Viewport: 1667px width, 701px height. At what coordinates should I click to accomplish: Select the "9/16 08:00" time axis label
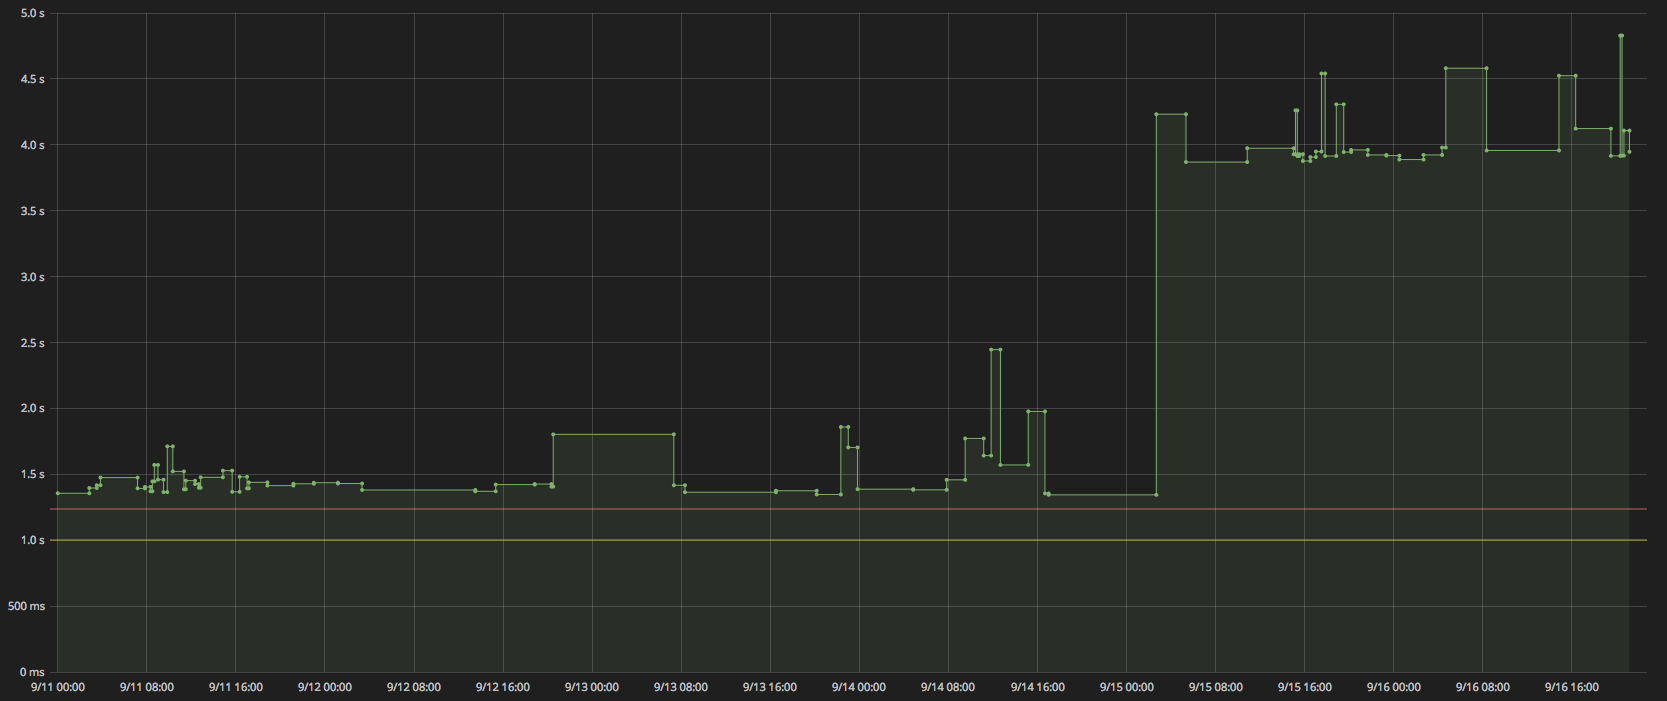click(x=1483, y=687)
